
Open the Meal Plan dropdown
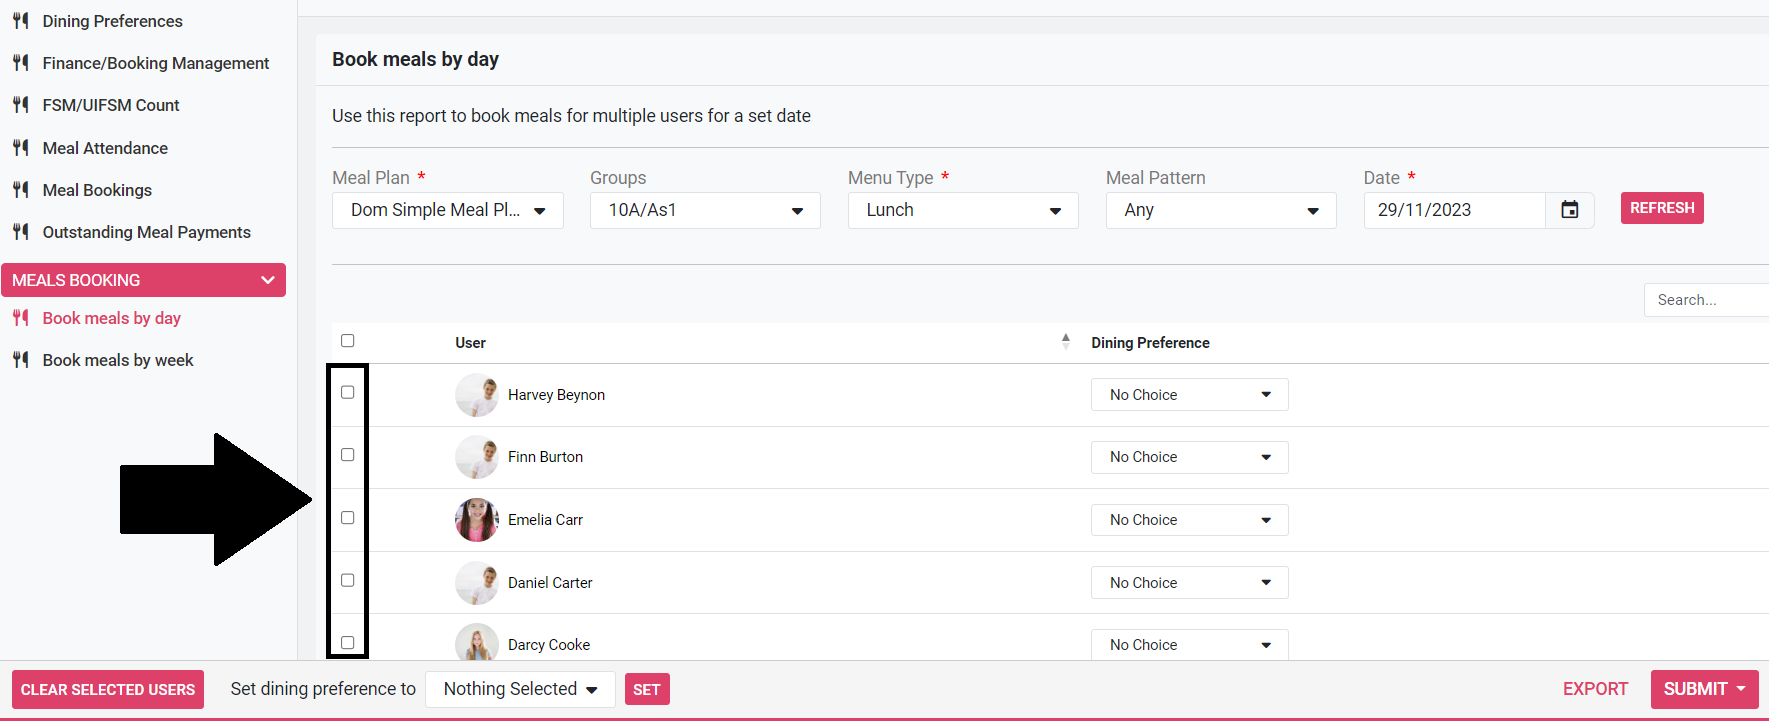click(447, 210)
